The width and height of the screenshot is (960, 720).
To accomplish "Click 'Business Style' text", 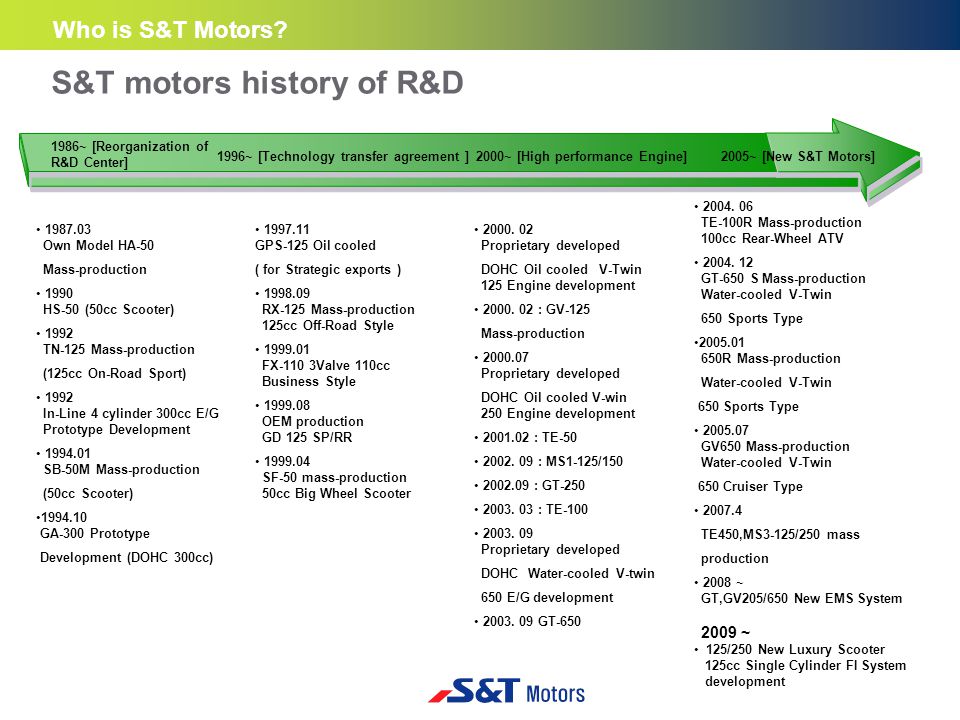I will coord(309,381).
